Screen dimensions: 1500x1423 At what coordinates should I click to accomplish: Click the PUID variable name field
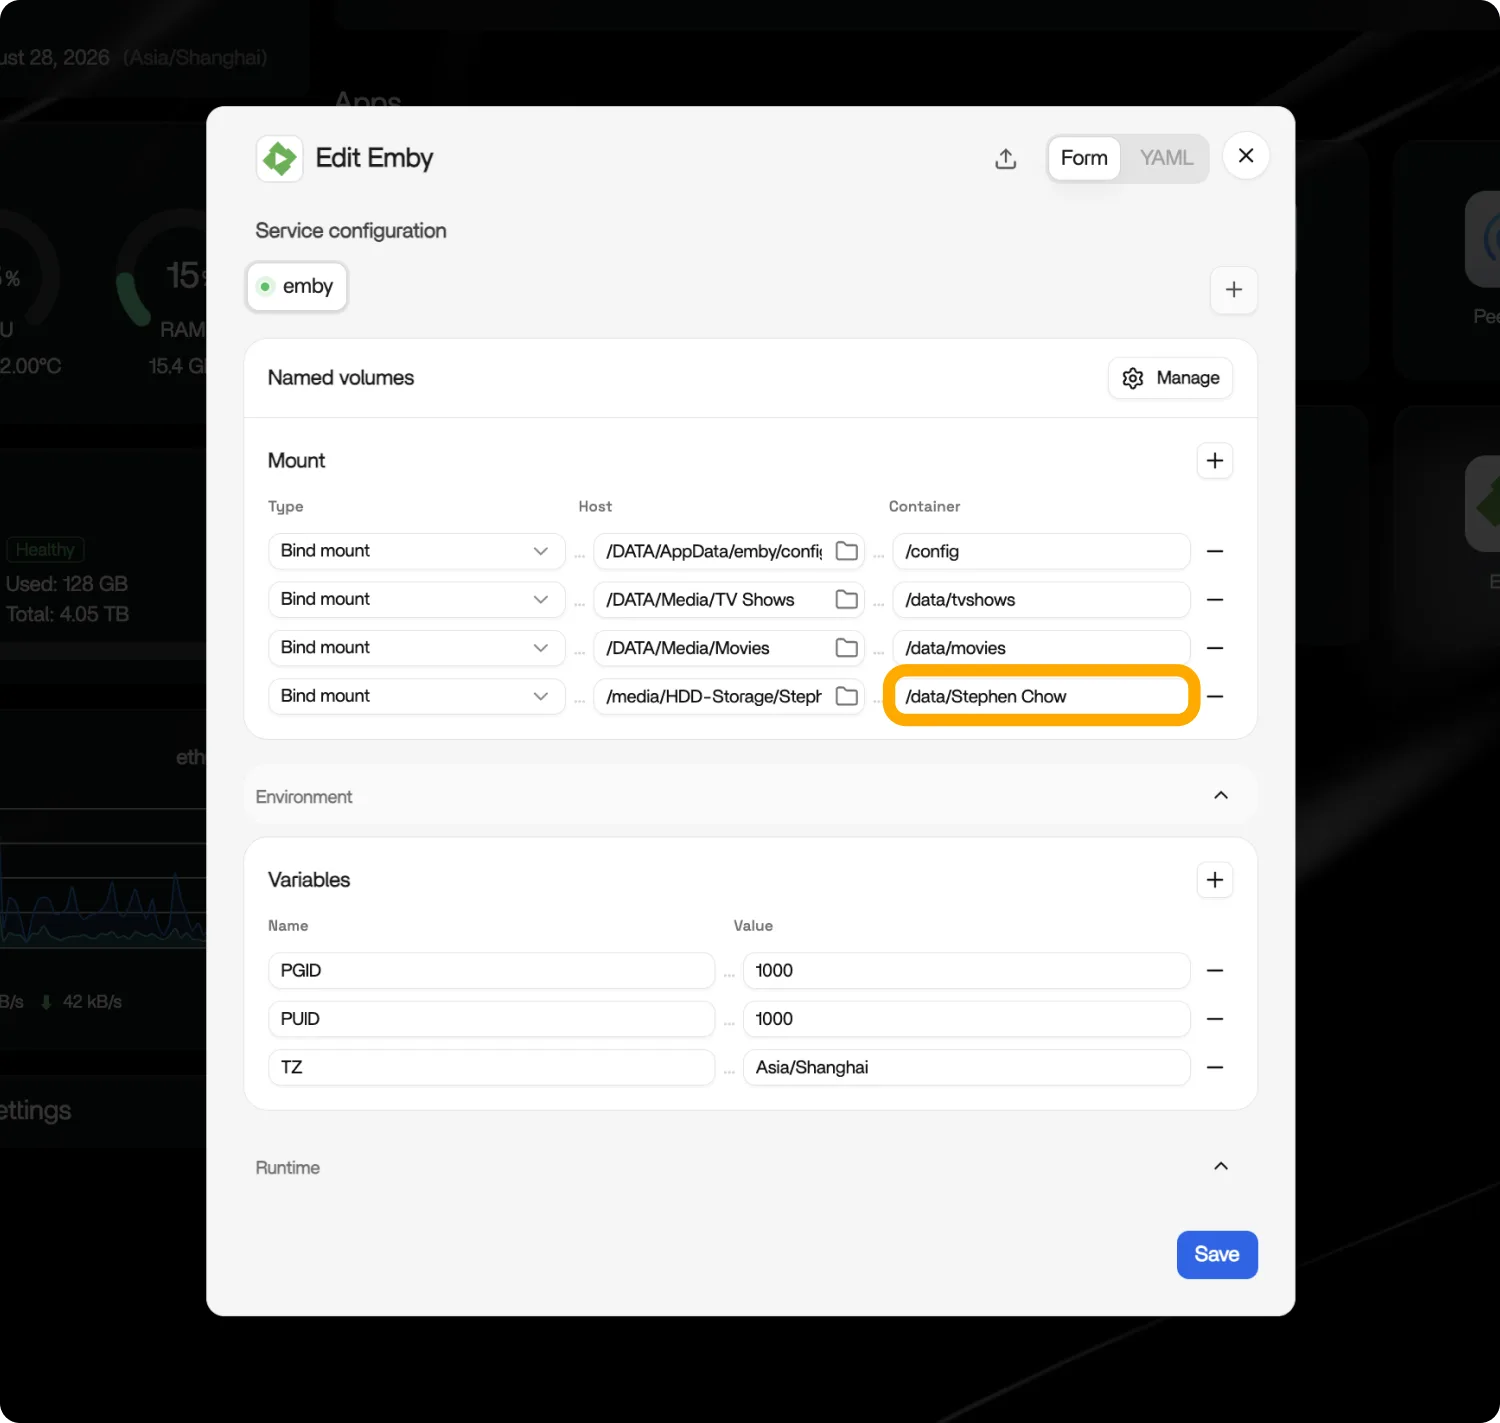point(492,1019)
